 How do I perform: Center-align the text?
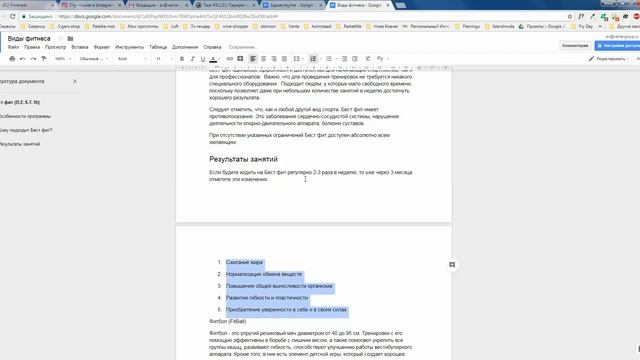264,59
